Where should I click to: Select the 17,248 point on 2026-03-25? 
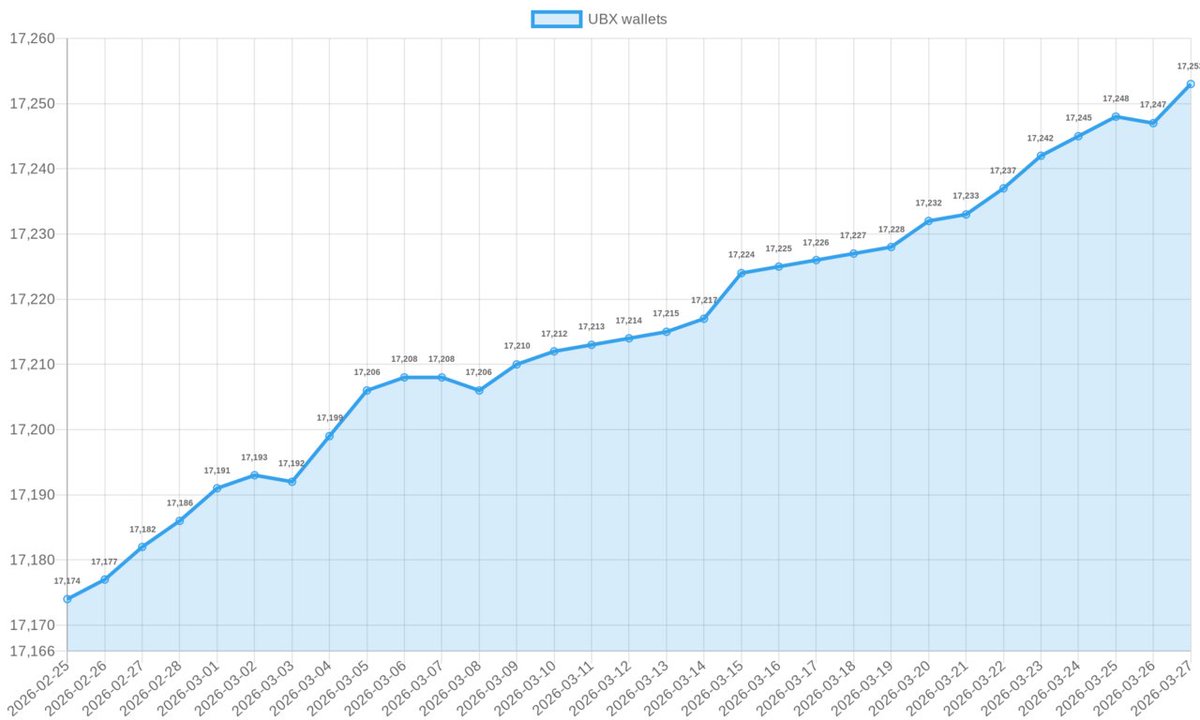click(x=1113, y=116)
